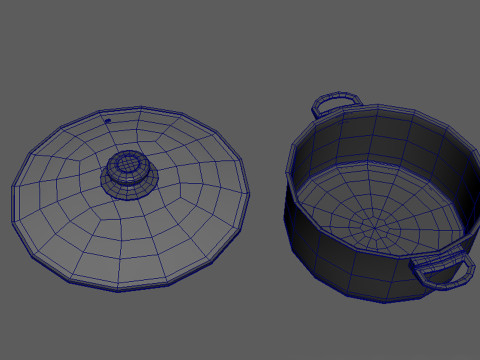This screenshot has height=360, width=480.
Task: Pick the pot's front handle
Action: (442, 267)
